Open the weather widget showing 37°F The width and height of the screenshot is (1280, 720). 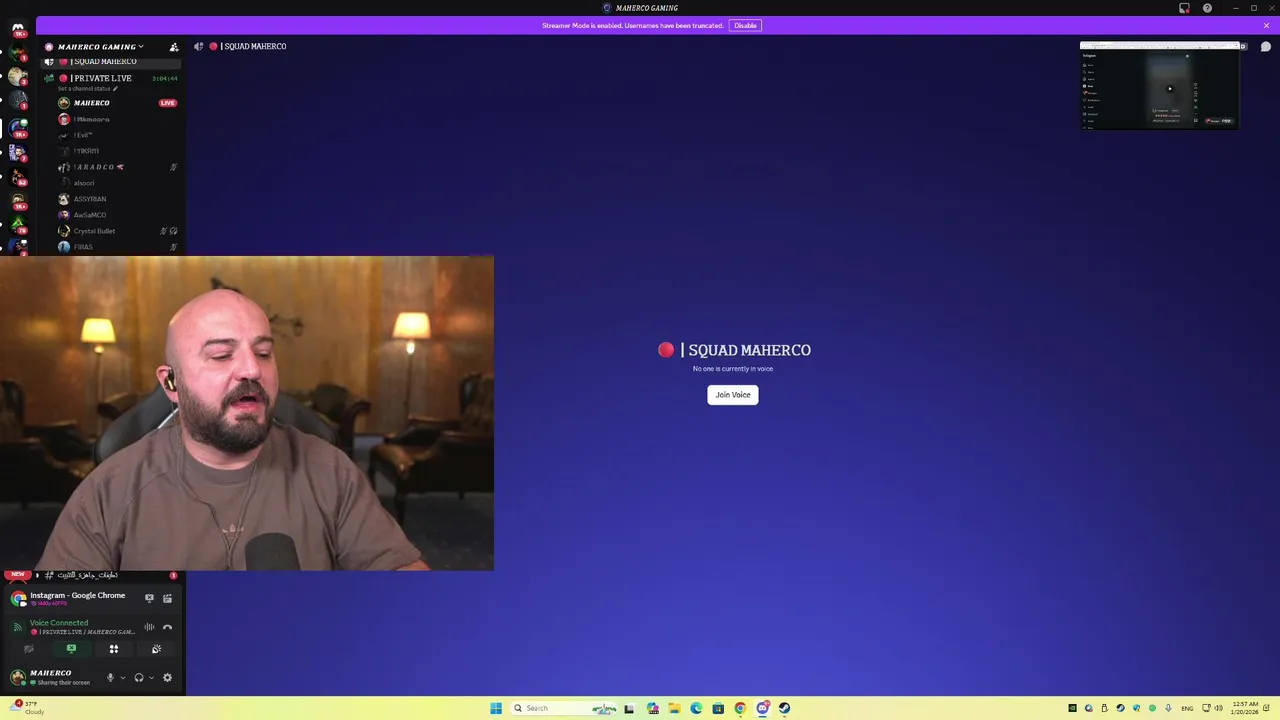pyautogui.click(x=27, y=707)
